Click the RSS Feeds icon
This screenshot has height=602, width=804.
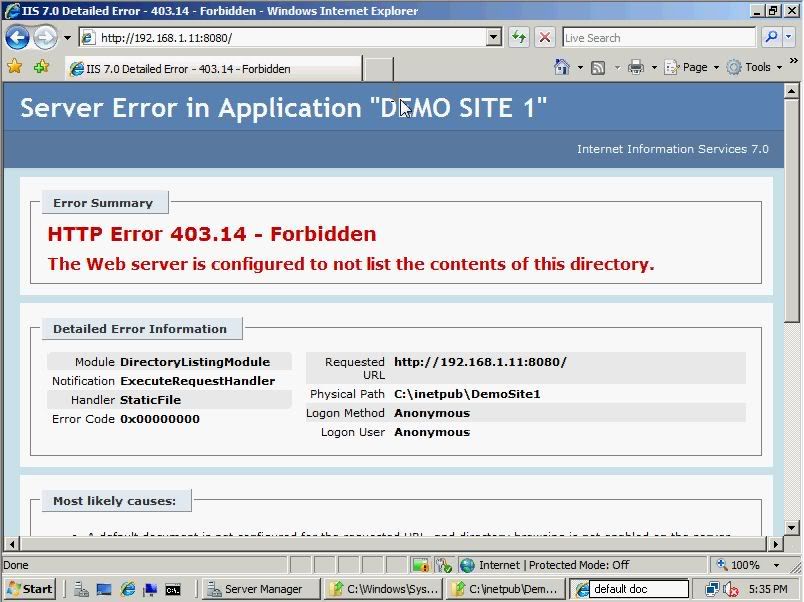(x=598, y=68)
